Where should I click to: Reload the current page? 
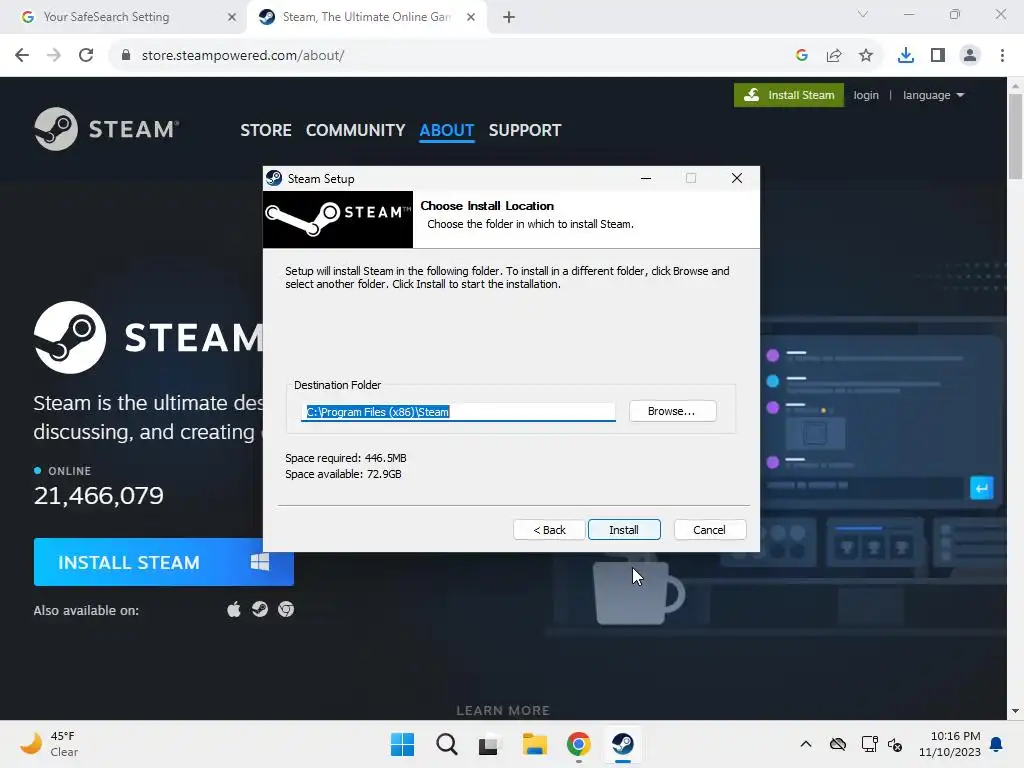pos(86,55)
